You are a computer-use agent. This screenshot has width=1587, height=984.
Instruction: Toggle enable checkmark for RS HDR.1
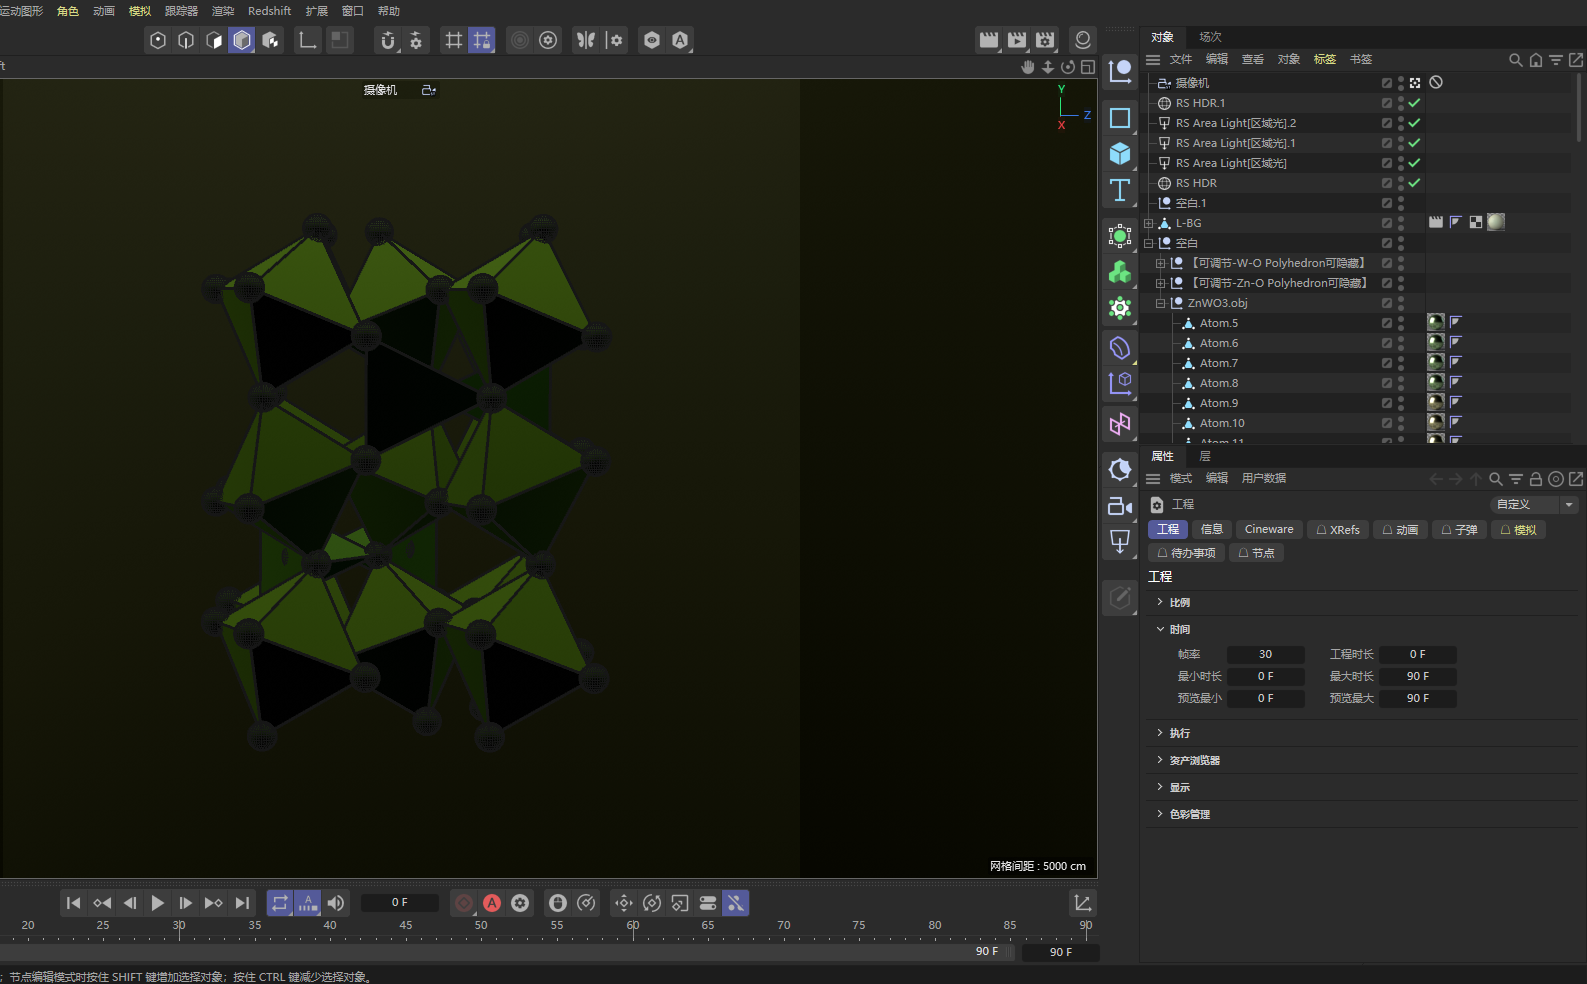pyautogui.click(x=1414, y=103)
